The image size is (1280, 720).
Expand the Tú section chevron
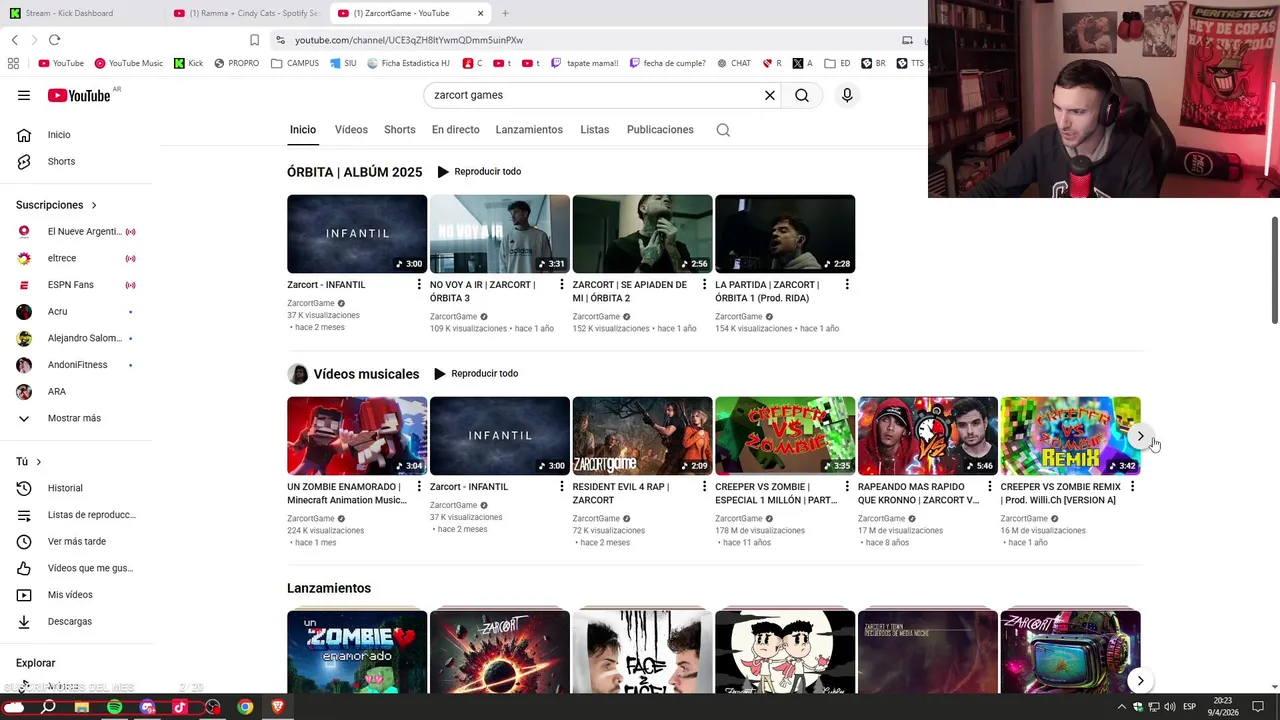tap(38, 462)
